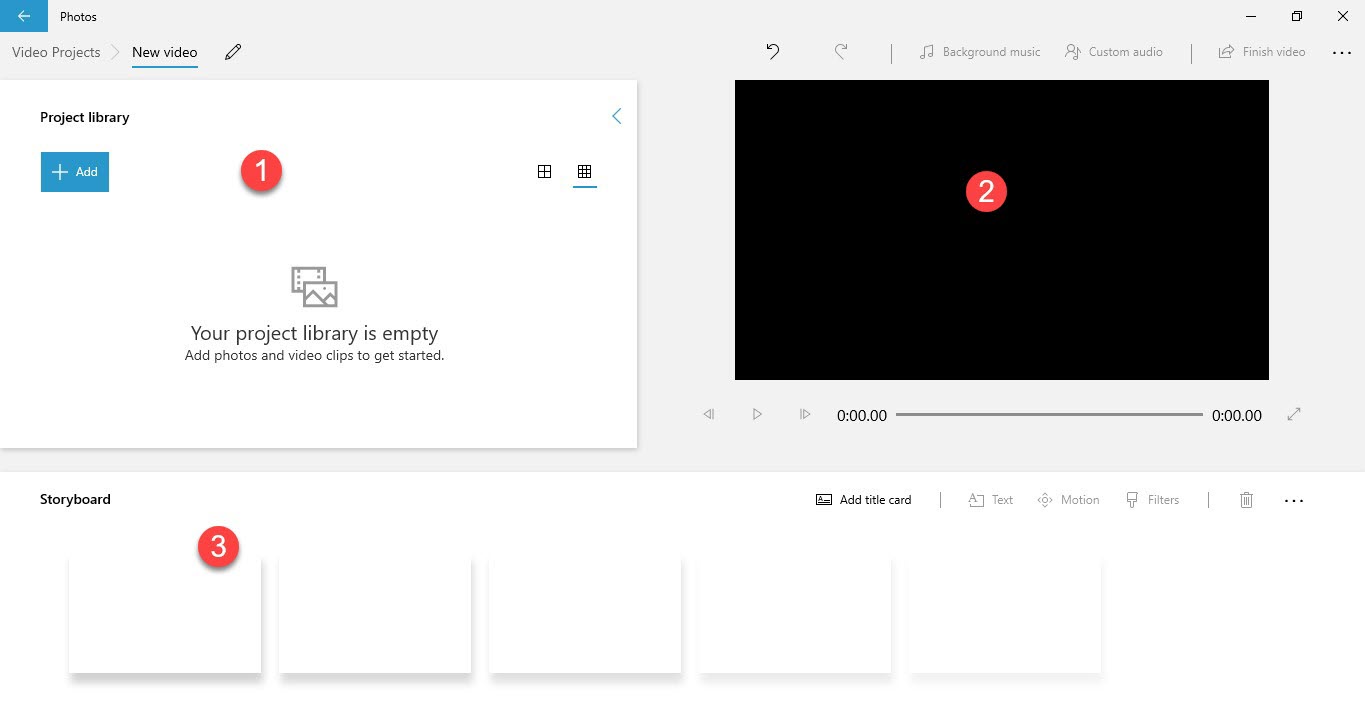The height and width of the screenshot is (720, 1365).
Task: Open Custom audio settings
Action: (1114, 52)
